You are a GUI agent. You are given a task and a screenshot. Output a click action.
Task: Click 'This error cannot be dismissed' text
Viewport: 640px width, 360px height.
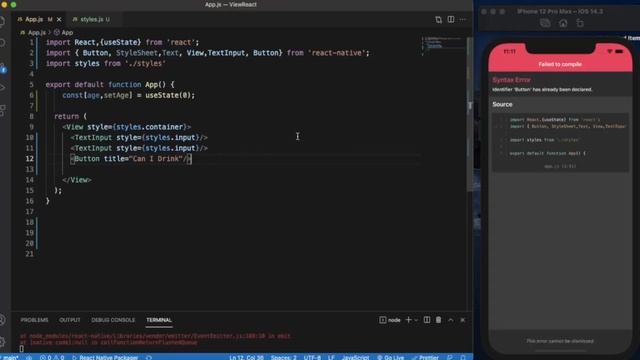[560, 341]
